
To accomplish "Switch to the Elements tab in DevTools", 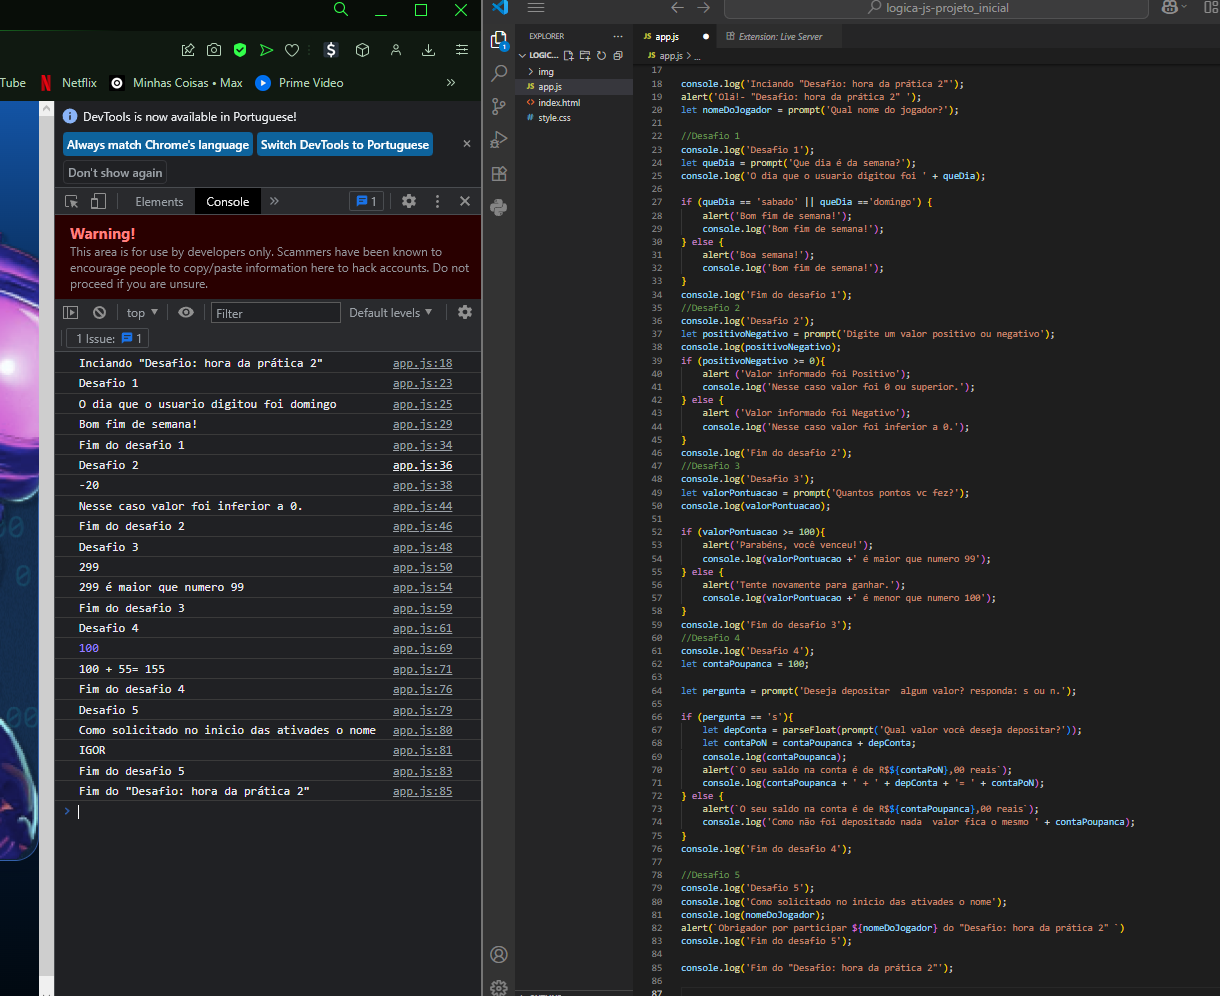I will (159, 201).
